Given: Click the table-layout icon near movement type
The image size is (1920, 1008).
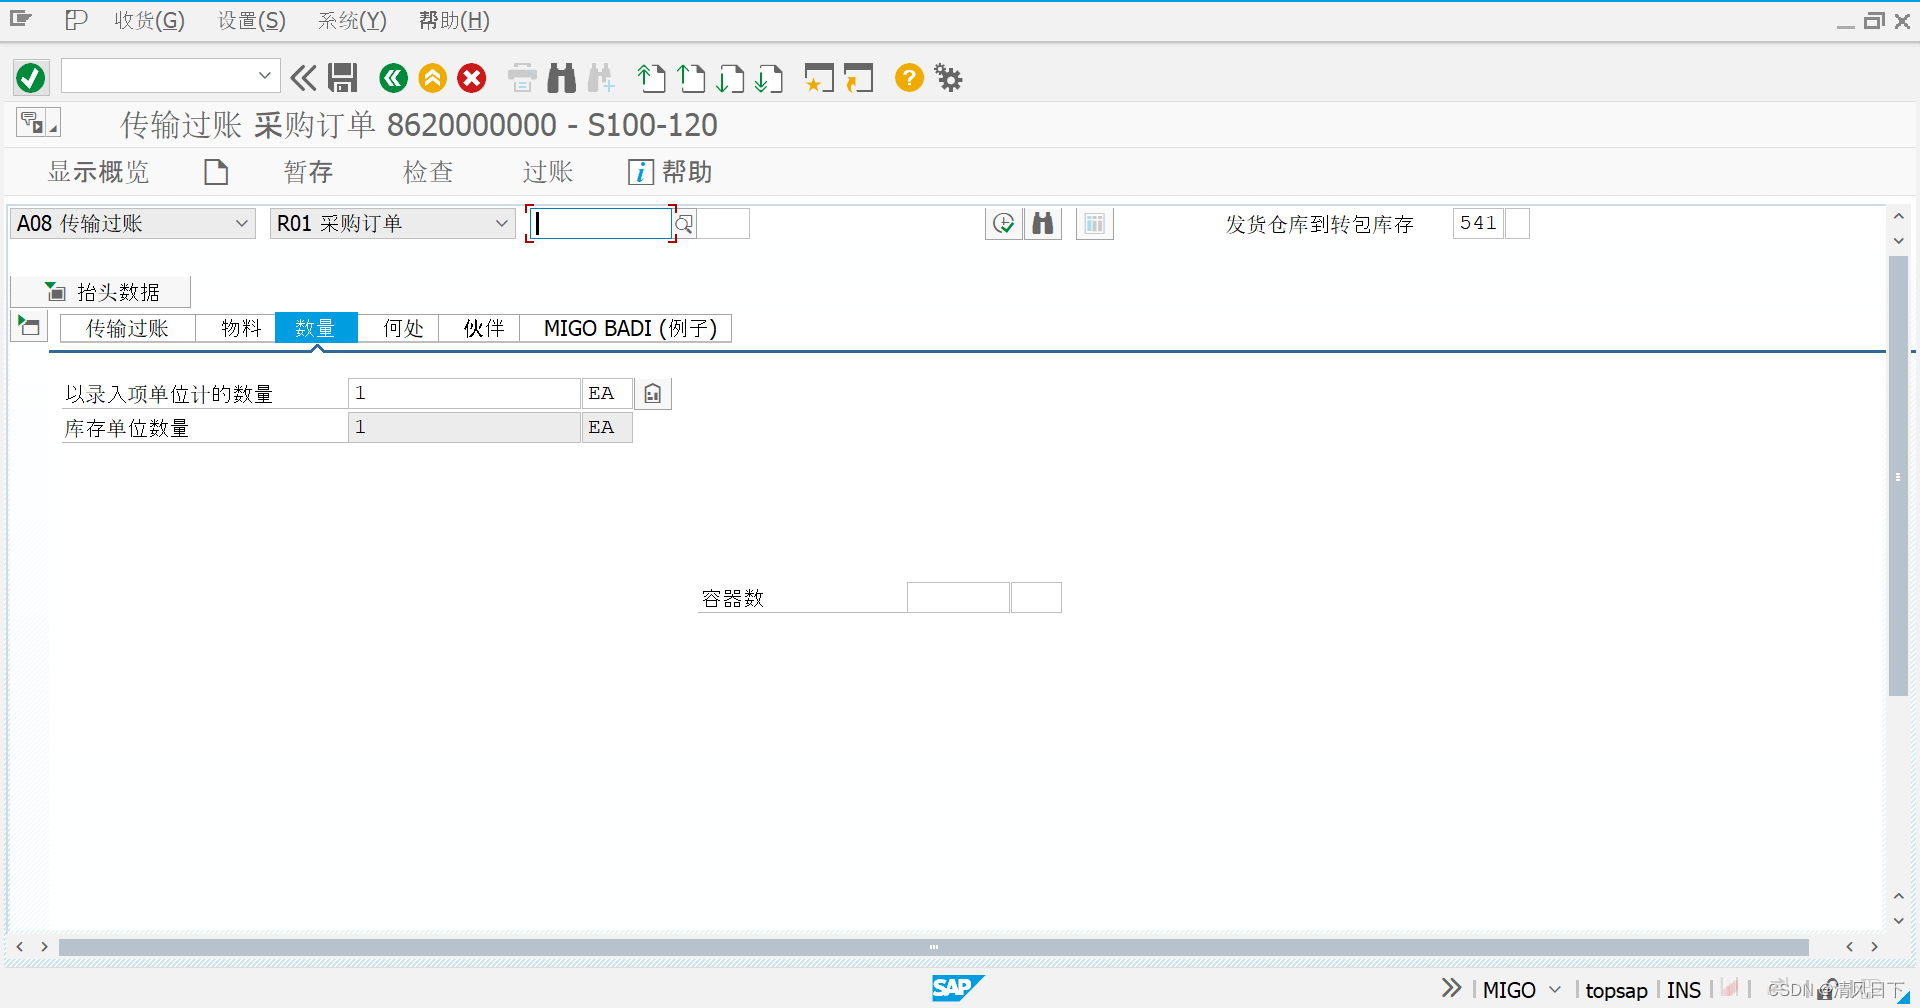Looking at the screenshot, I should coord(1095,223).
